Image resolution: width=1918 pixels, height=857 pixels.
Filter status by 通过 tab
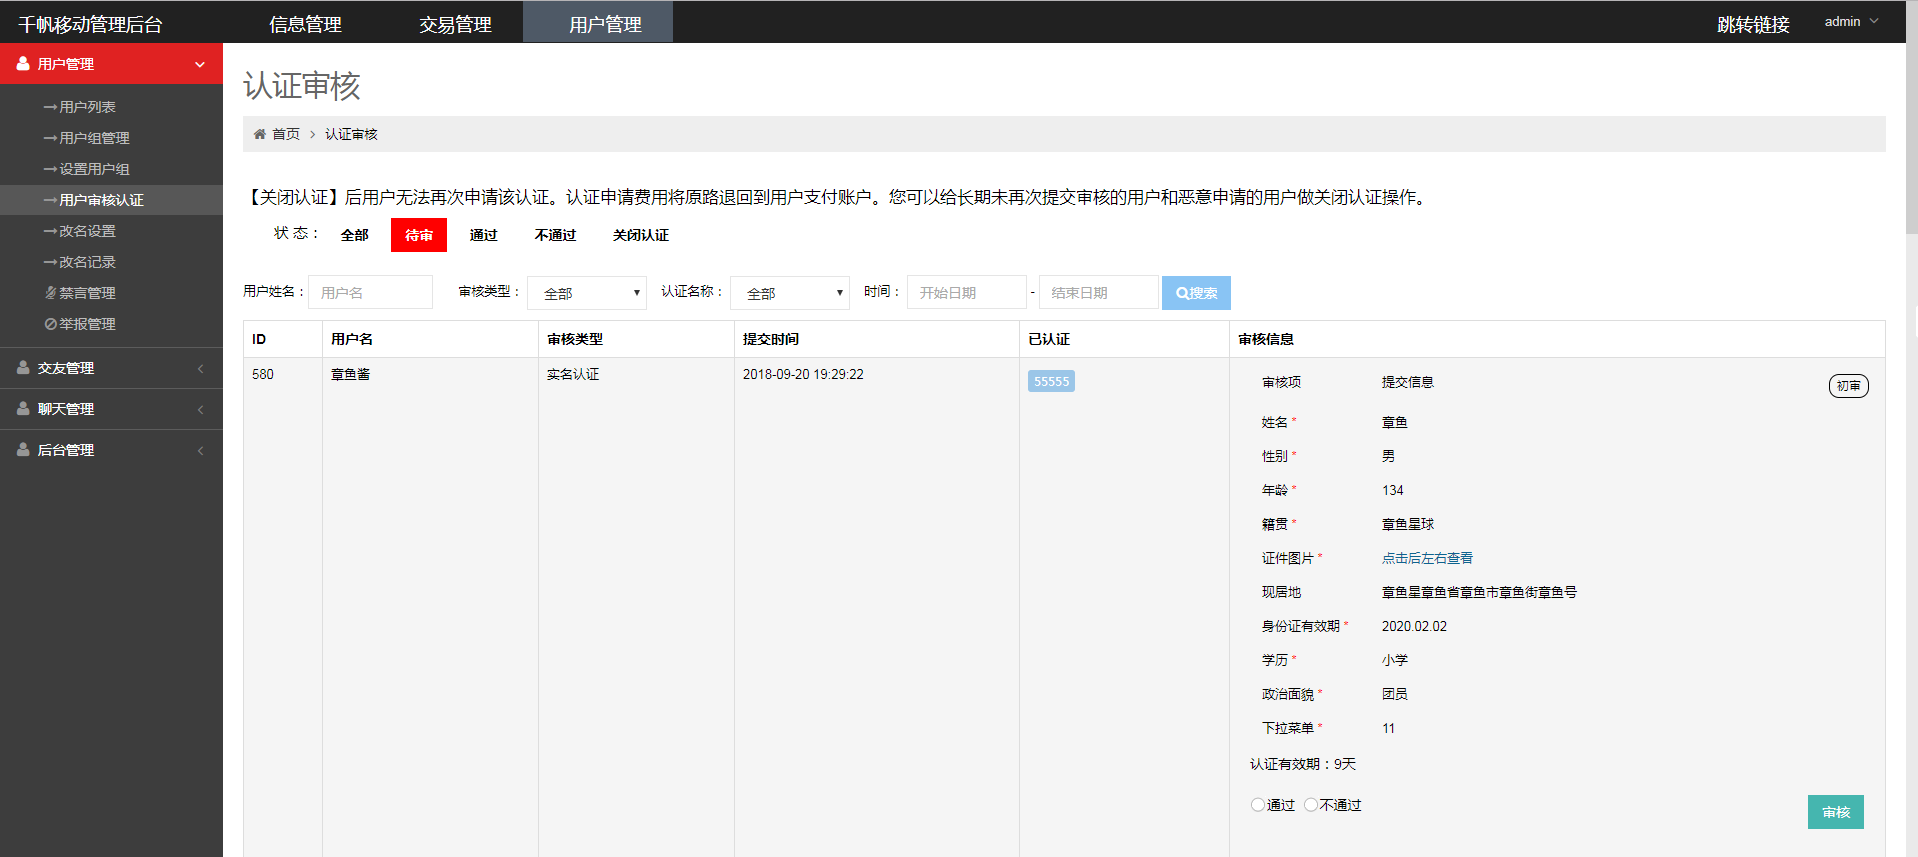pos(483,235)
